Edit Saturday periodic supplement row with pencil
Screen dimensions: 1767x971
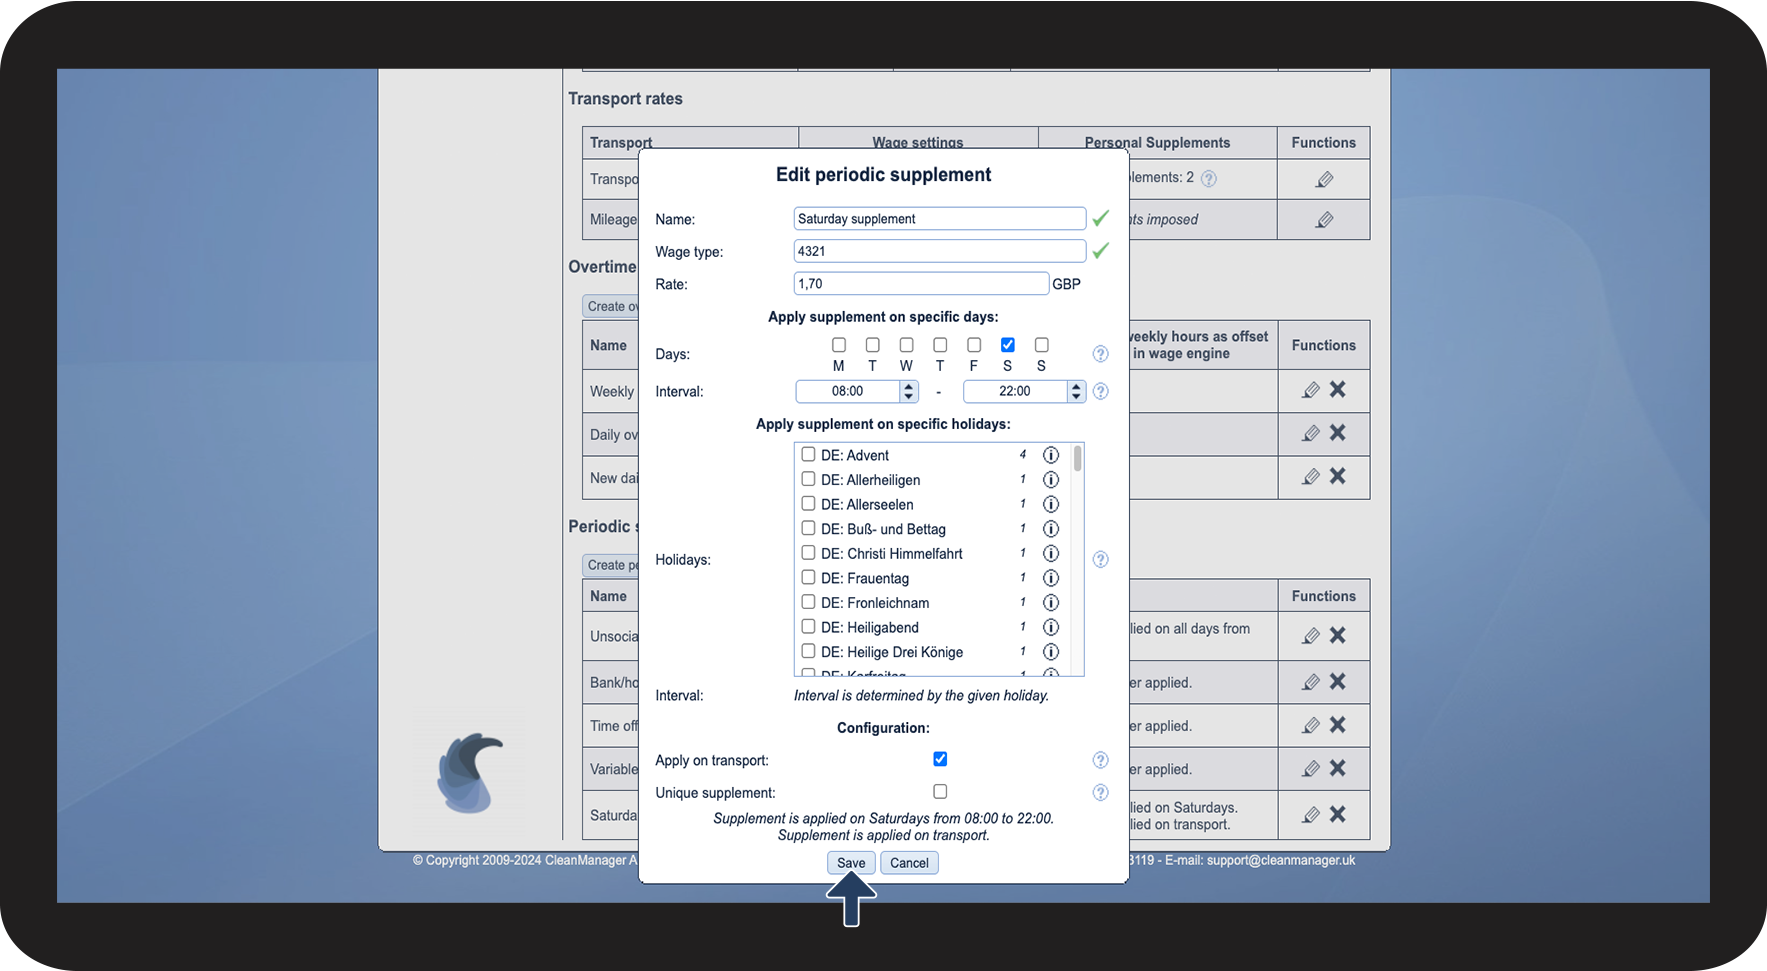click(x=1311, y=815)
